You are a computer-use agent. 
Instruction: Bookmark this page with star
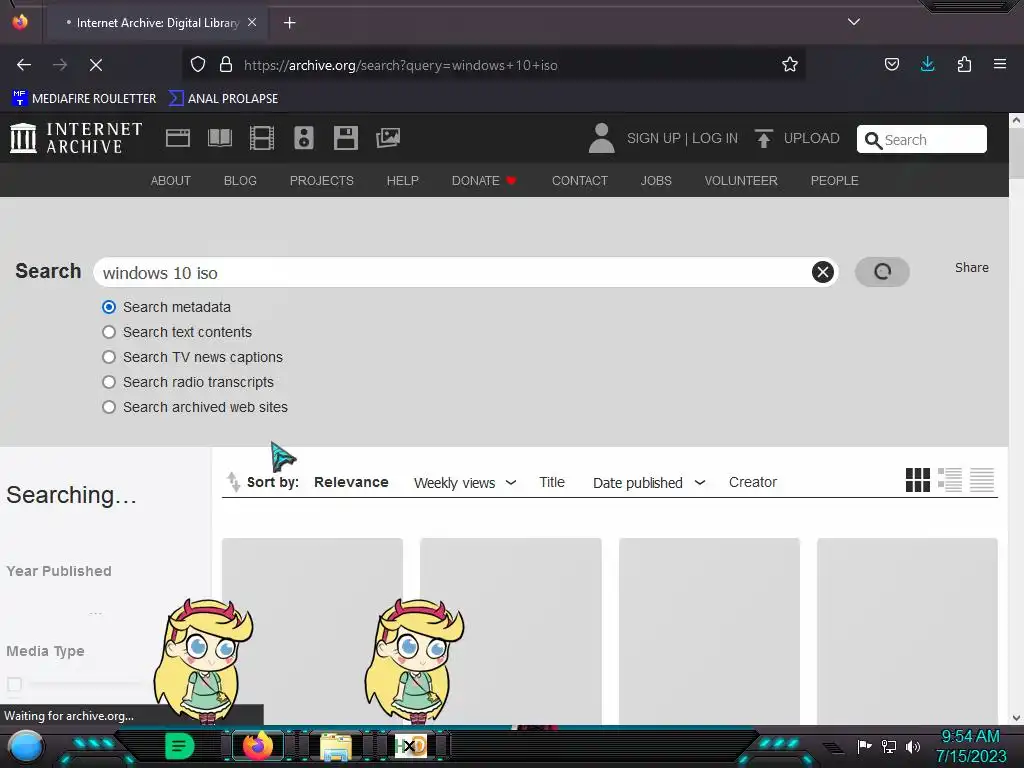790,65
